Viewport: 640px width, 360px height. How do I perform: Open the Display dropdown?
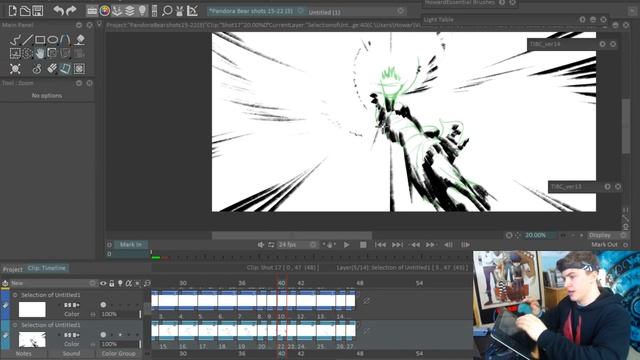click(607, 235)
